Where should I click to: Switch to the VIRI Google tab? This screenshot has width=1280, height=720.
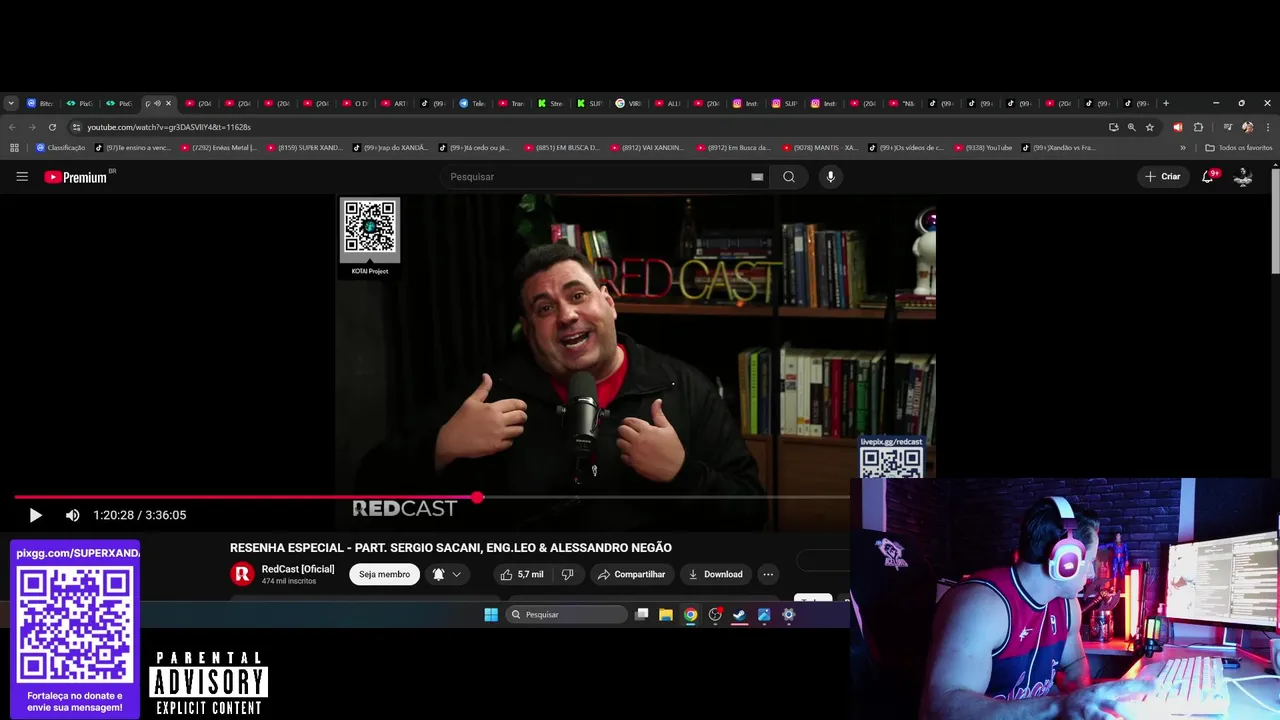[629, 103]
